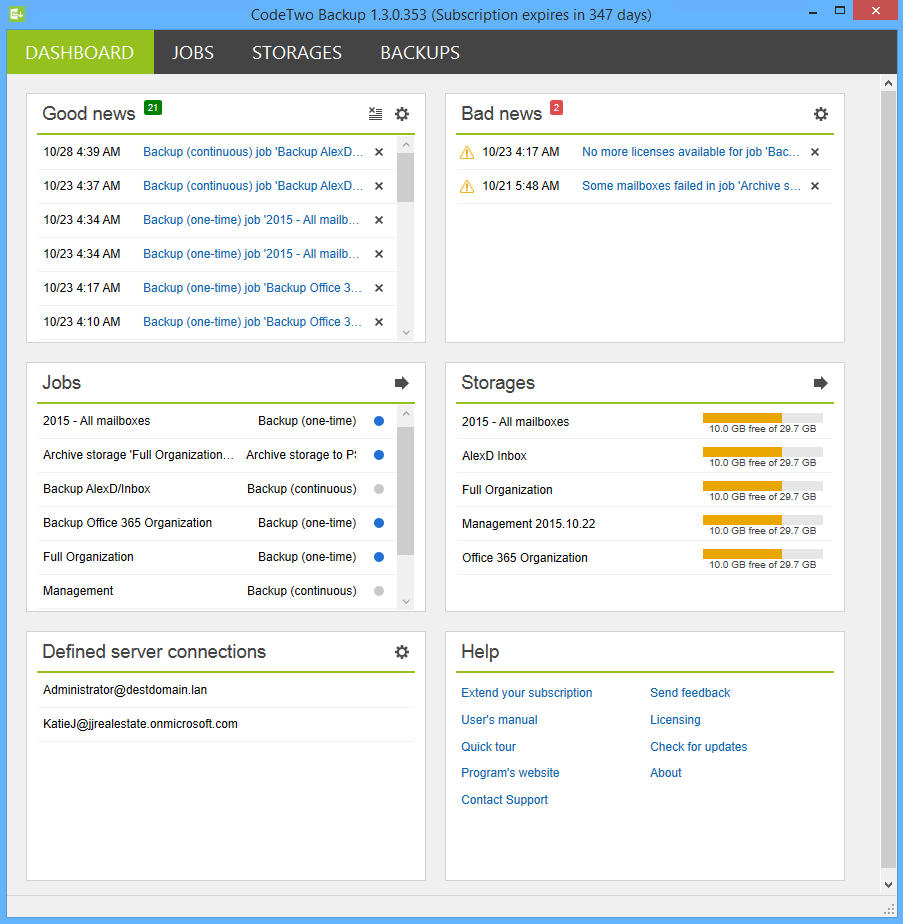This screenshot has height=924, width=903.
Task: Click warning icon for 10/23 4:17 AM bad news
Action: coord(467,153)
